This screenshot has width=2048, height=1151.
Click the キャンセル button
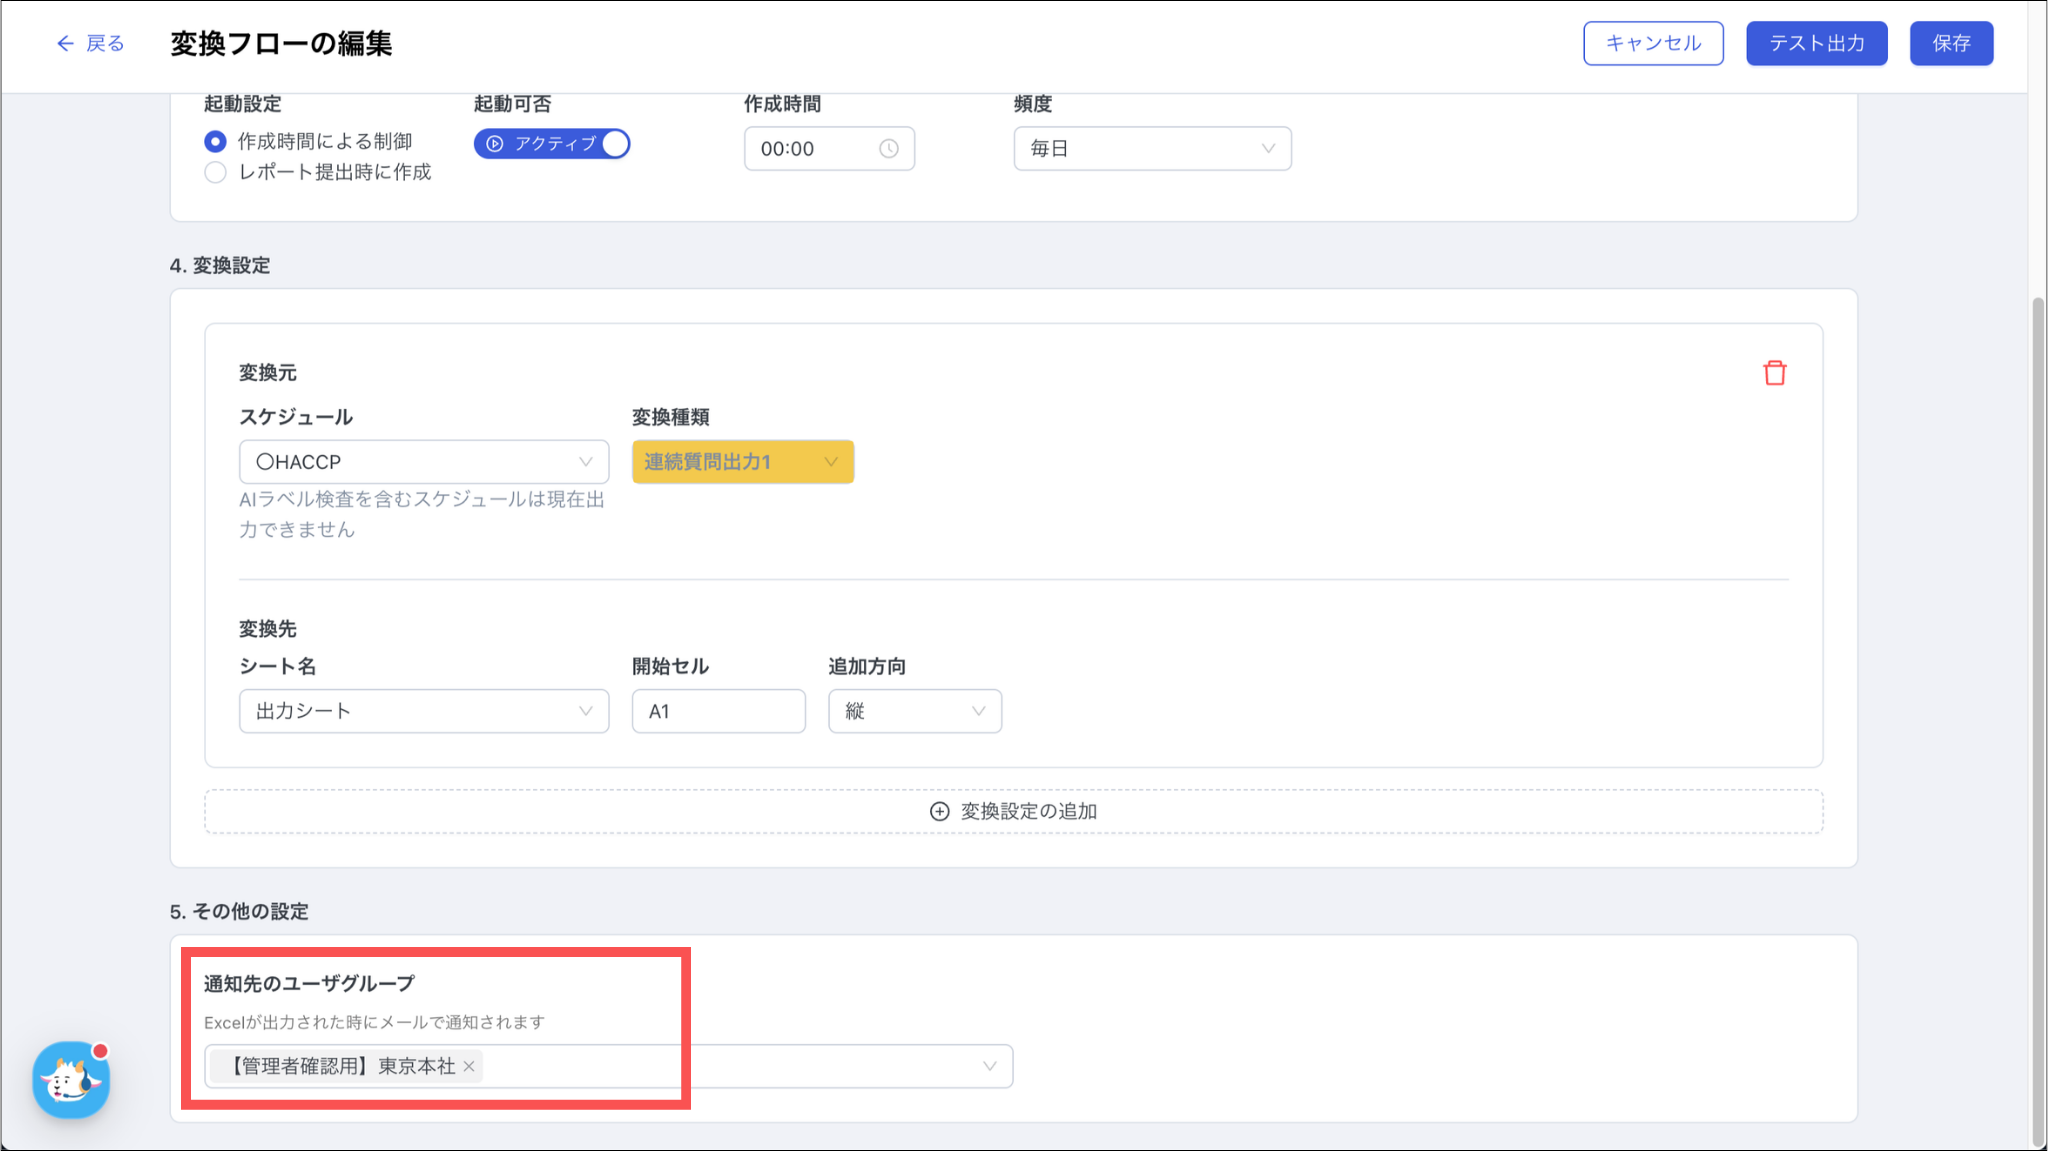coord(1652,43)
